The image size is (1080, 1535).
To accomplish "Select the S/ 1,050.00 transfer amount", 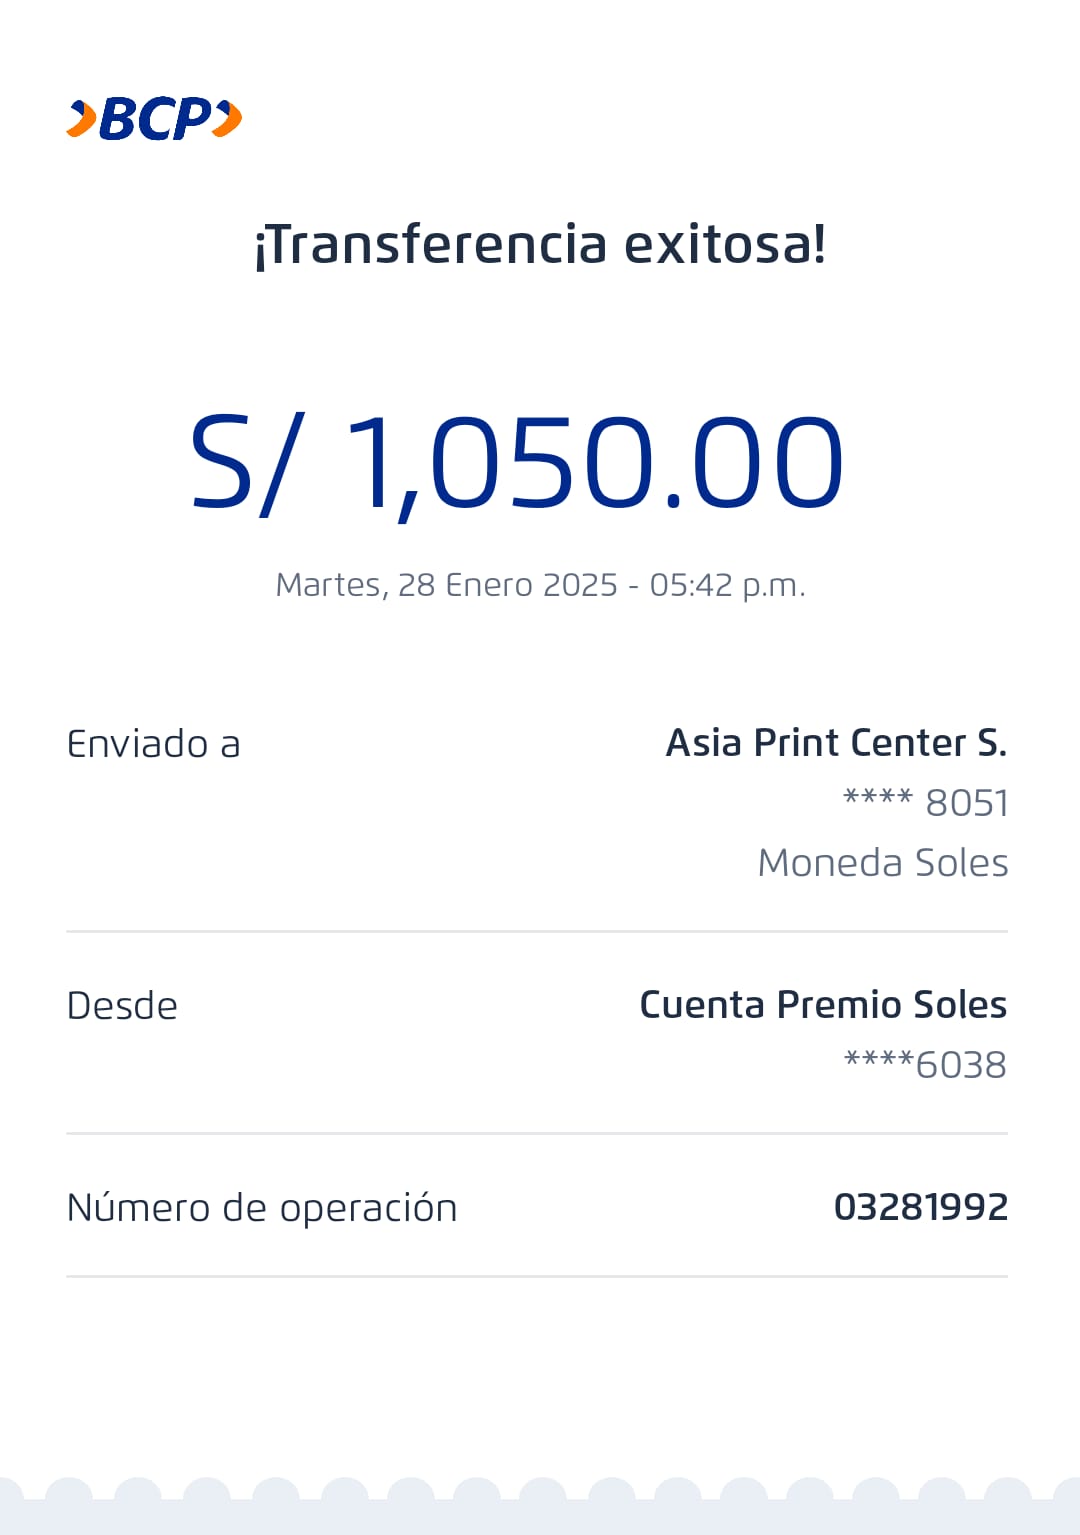I will 517,462.
